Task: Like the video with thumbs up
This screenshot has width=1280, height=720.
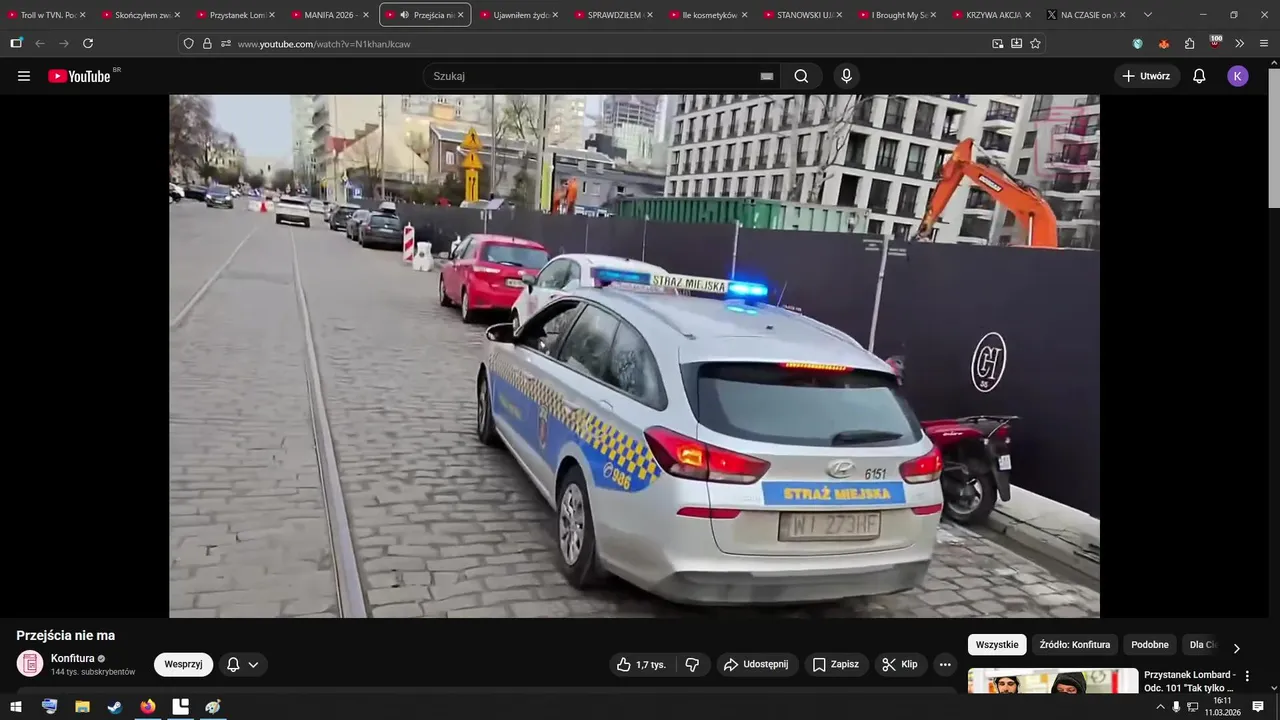Action: [x=642, y=664]
